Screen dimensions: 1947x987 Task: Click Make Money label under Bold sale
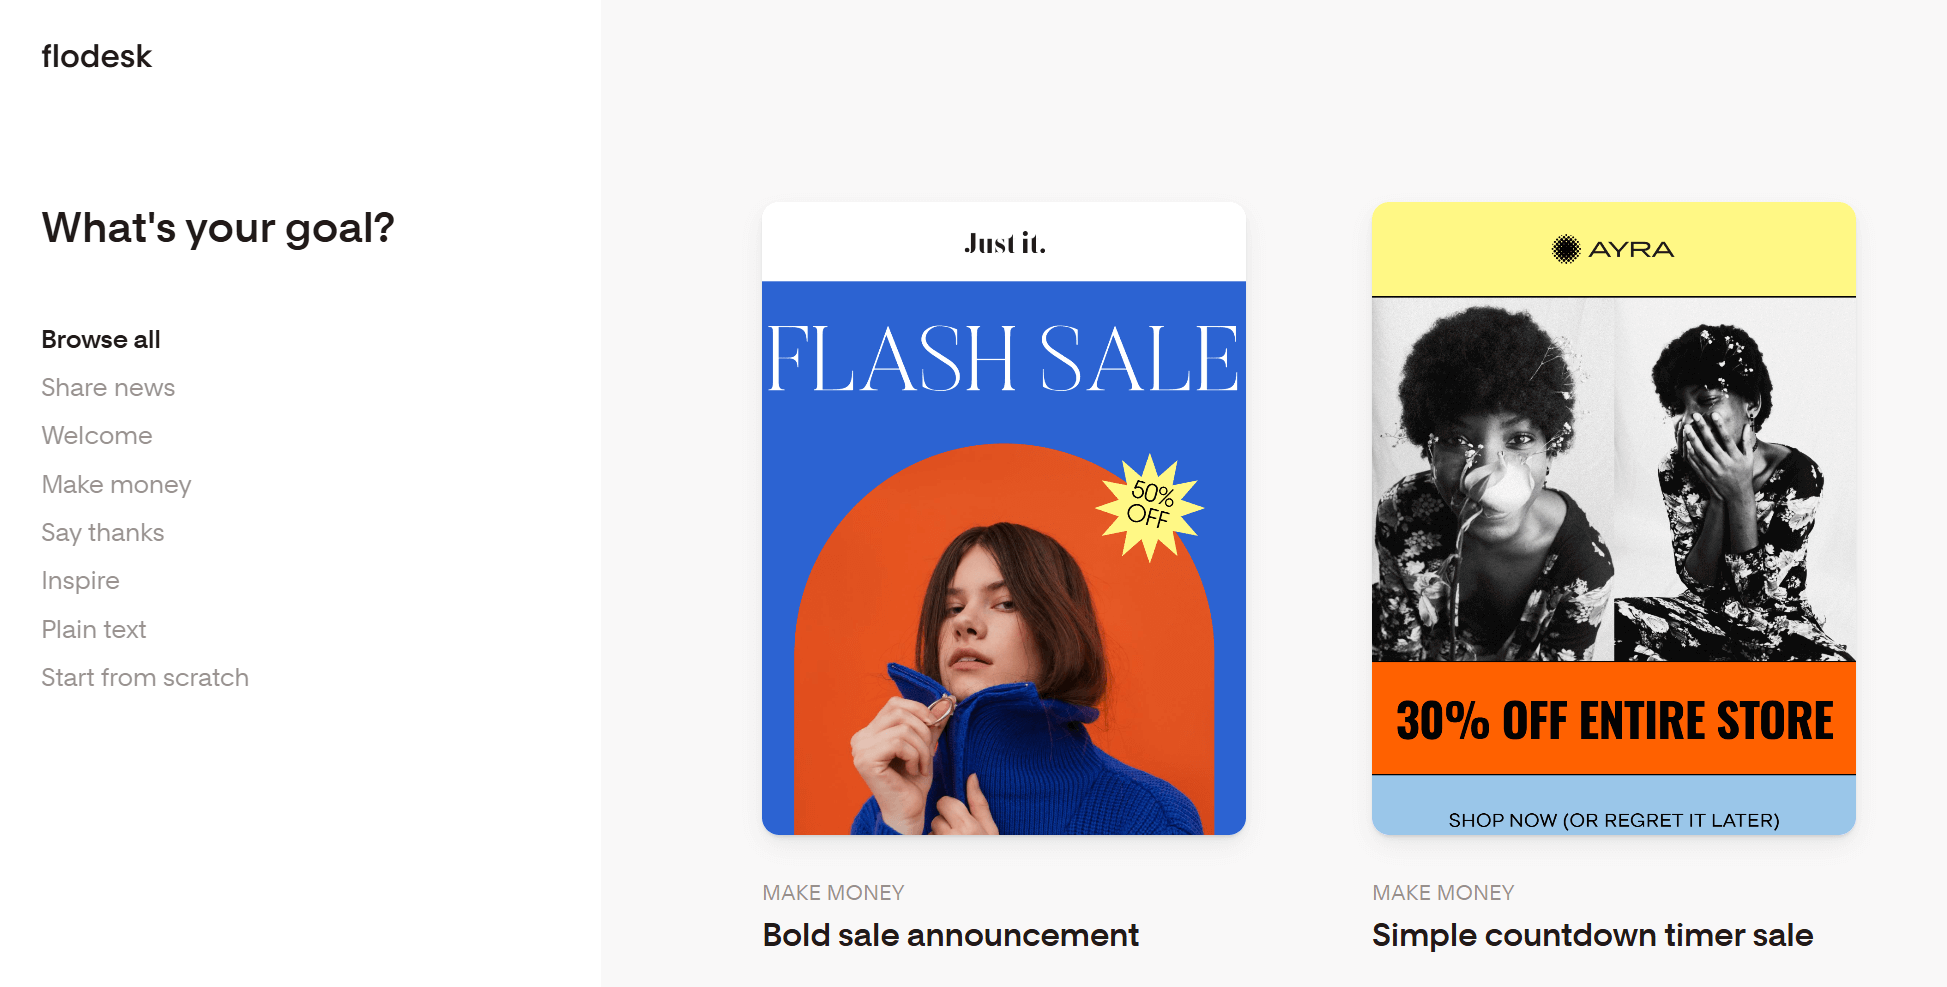833,892
